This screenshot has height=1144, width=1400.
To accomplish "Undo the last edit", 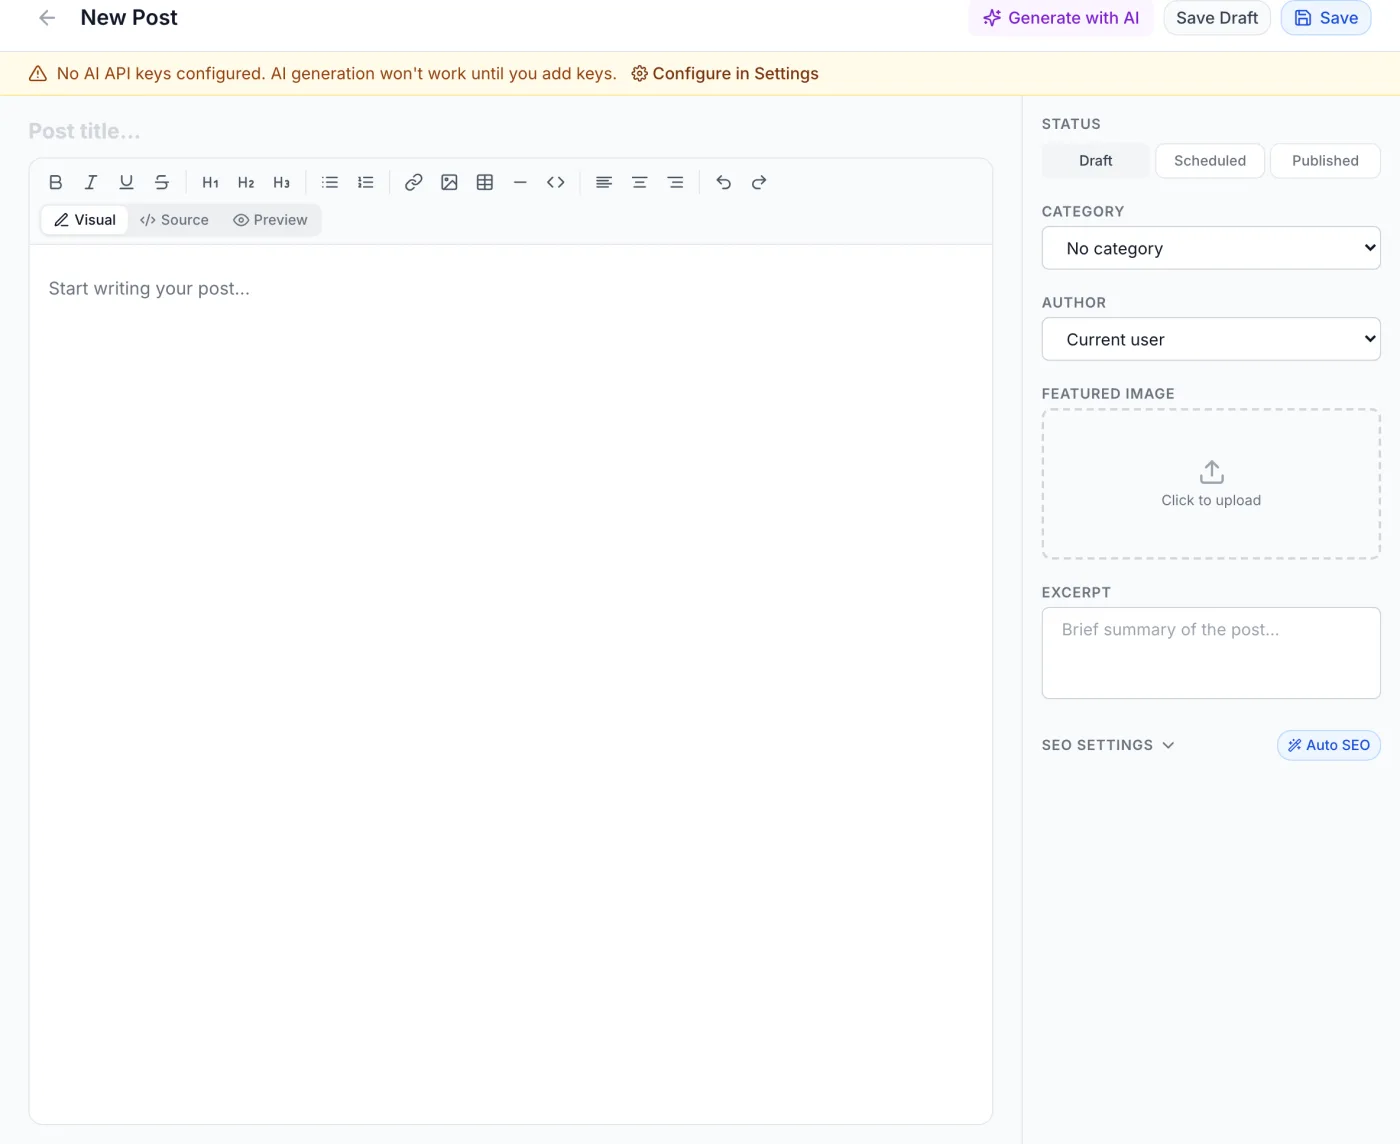I will pos(724,182).
